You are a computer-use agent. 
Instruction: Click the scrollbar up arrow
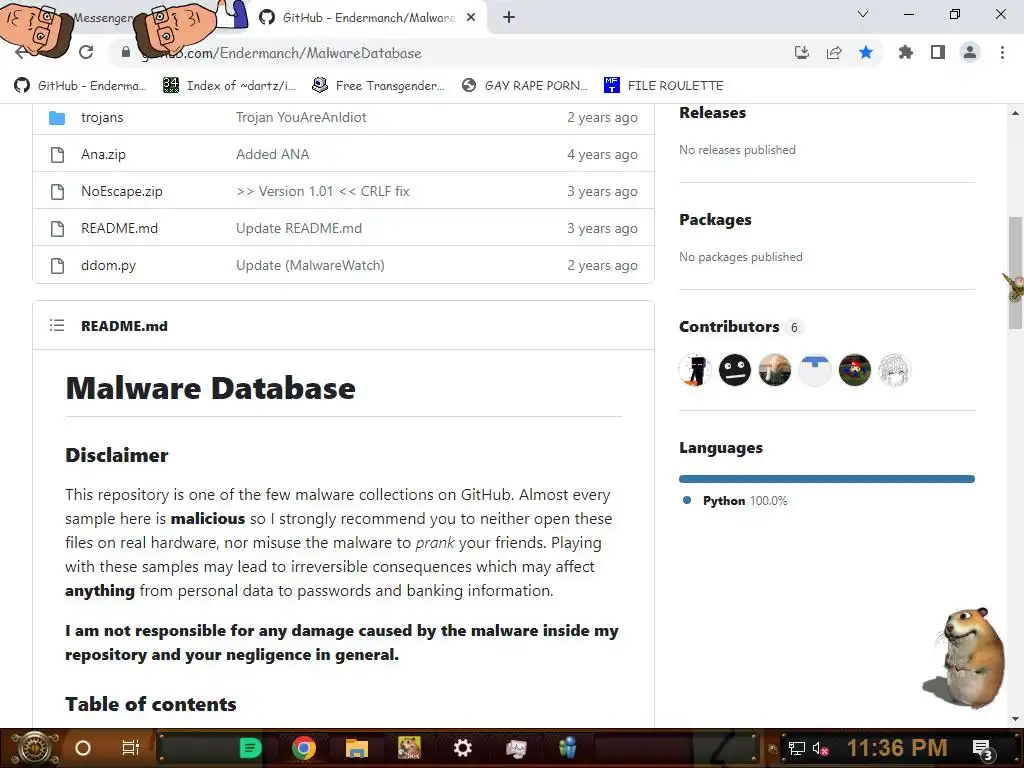click(x=1015, y=113)
